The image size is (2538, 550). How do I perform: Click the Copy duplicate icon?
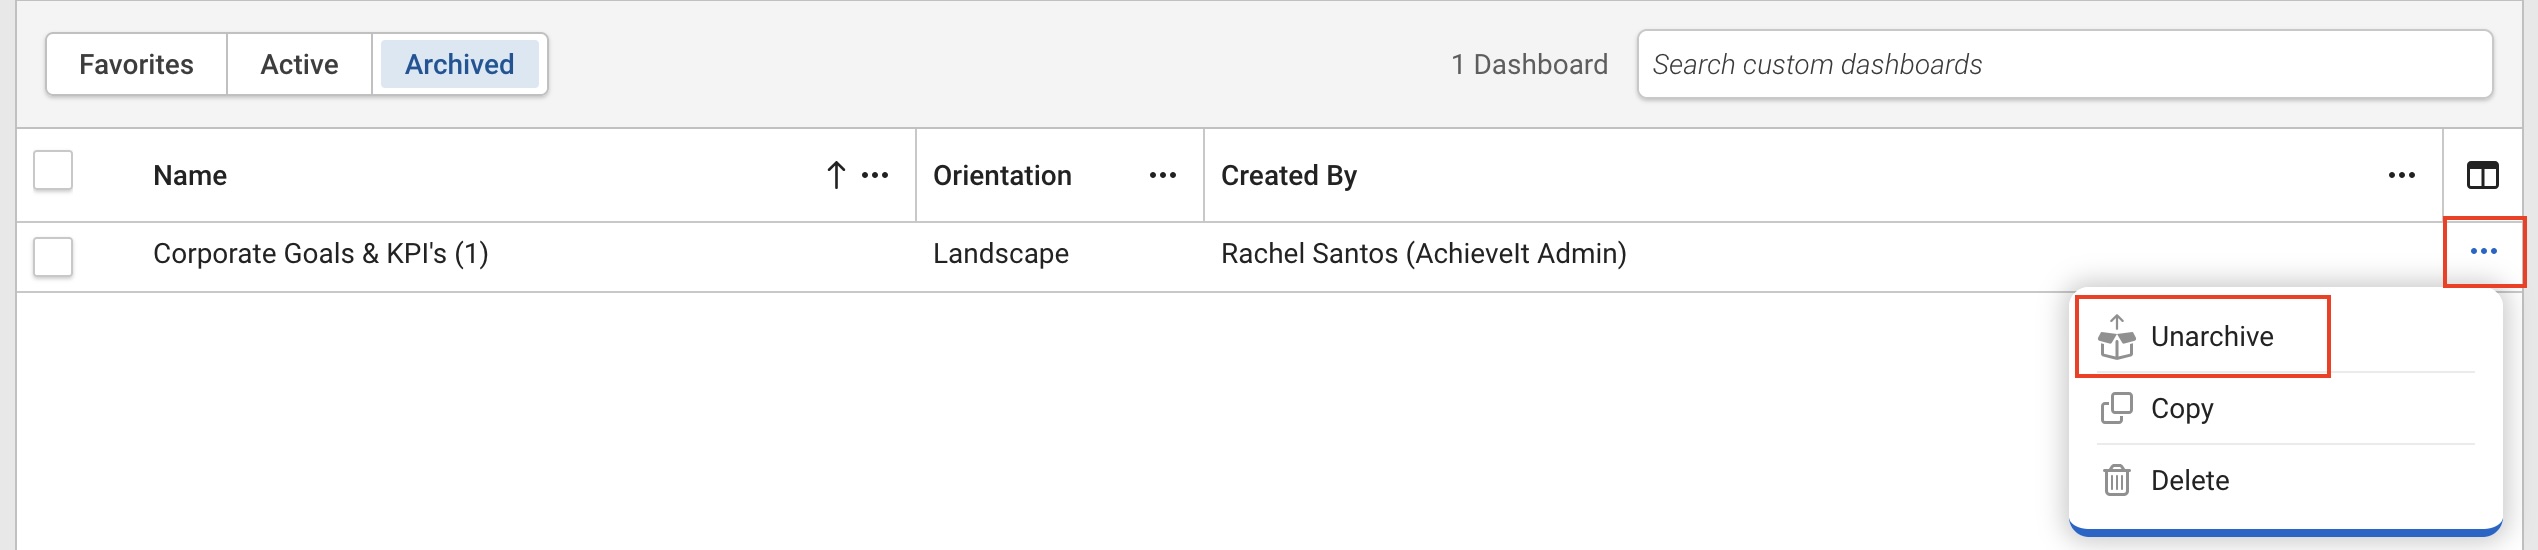click(x=2116, y=408)
